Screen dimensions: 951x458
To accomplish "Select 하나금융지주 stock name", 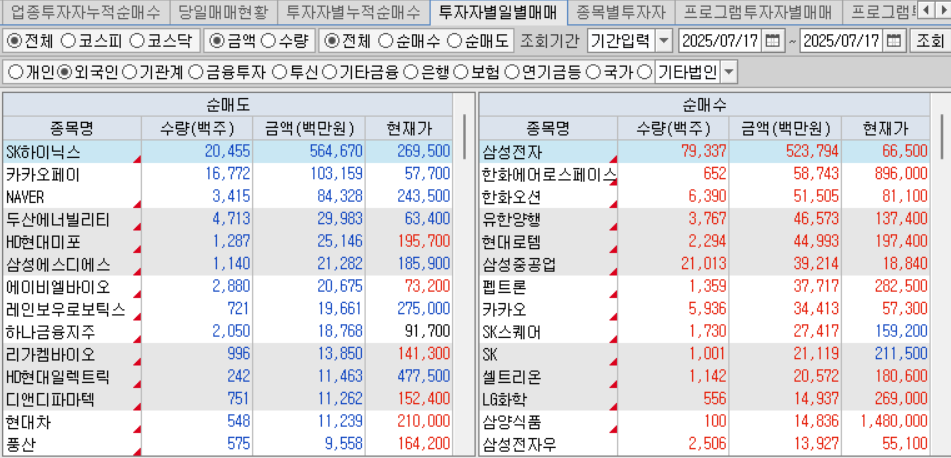I will [50, 332].
